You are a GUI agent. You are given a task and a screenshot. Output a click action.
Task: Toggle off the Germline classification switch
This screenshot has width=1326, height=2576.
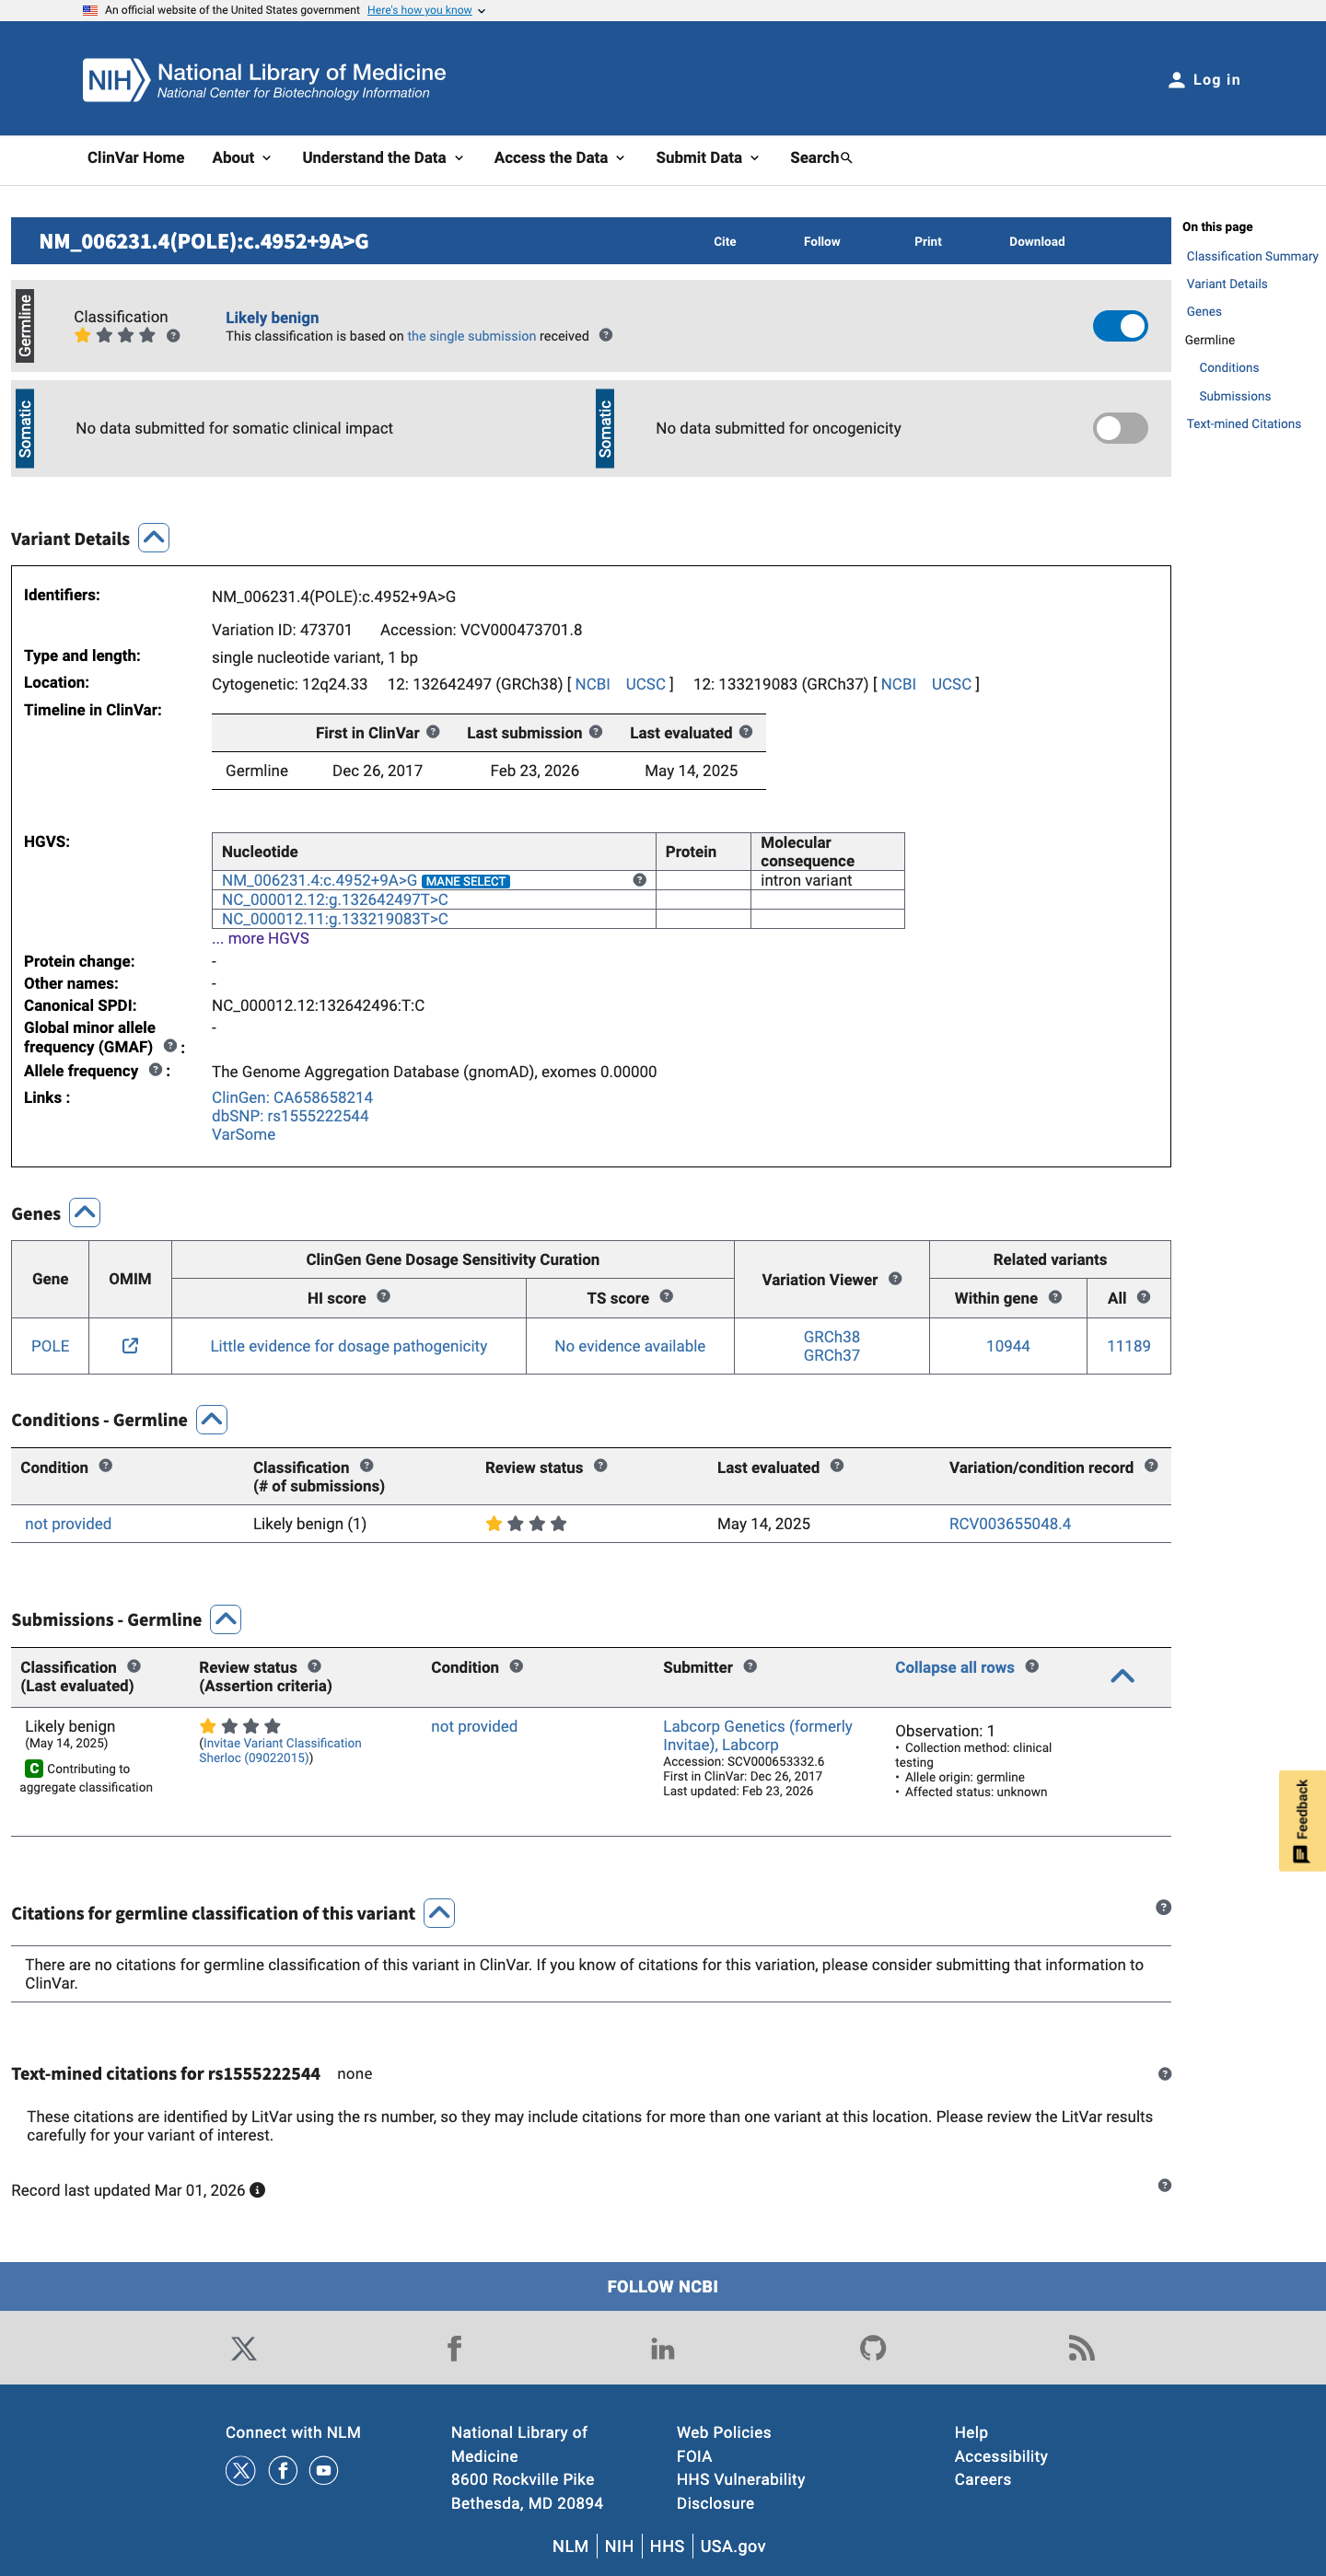pyautogui.click(x=1120, y=326)
